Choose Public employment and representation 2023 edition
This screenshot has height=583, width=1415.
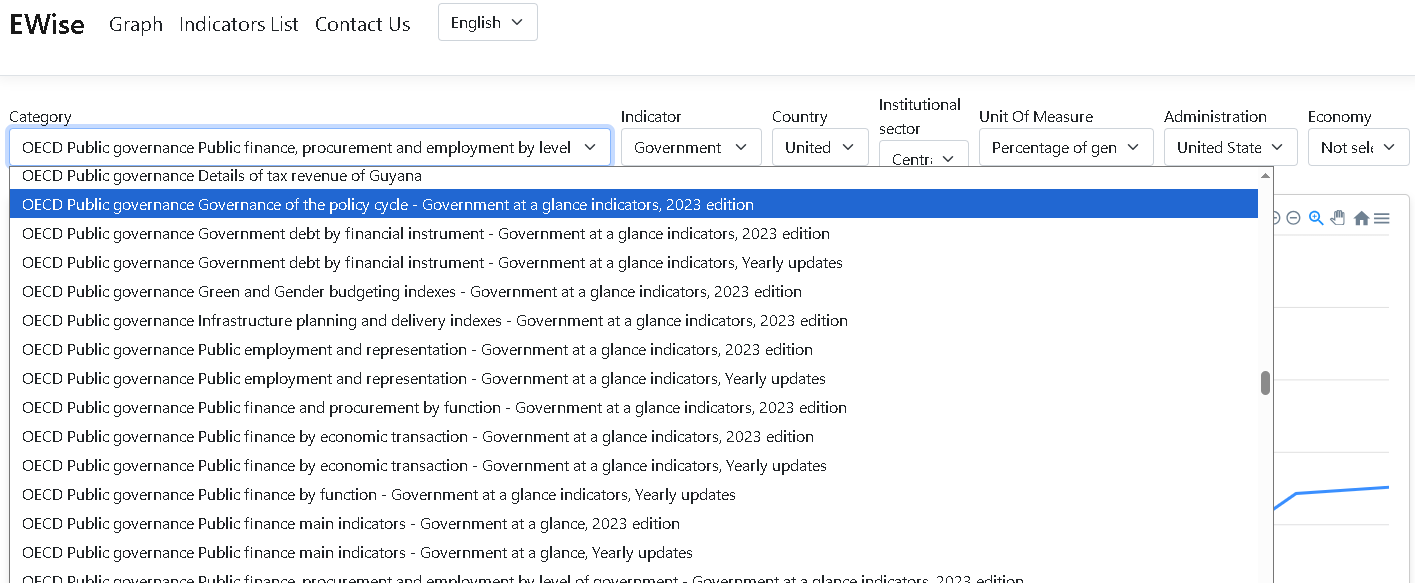[x=634, y=349]
